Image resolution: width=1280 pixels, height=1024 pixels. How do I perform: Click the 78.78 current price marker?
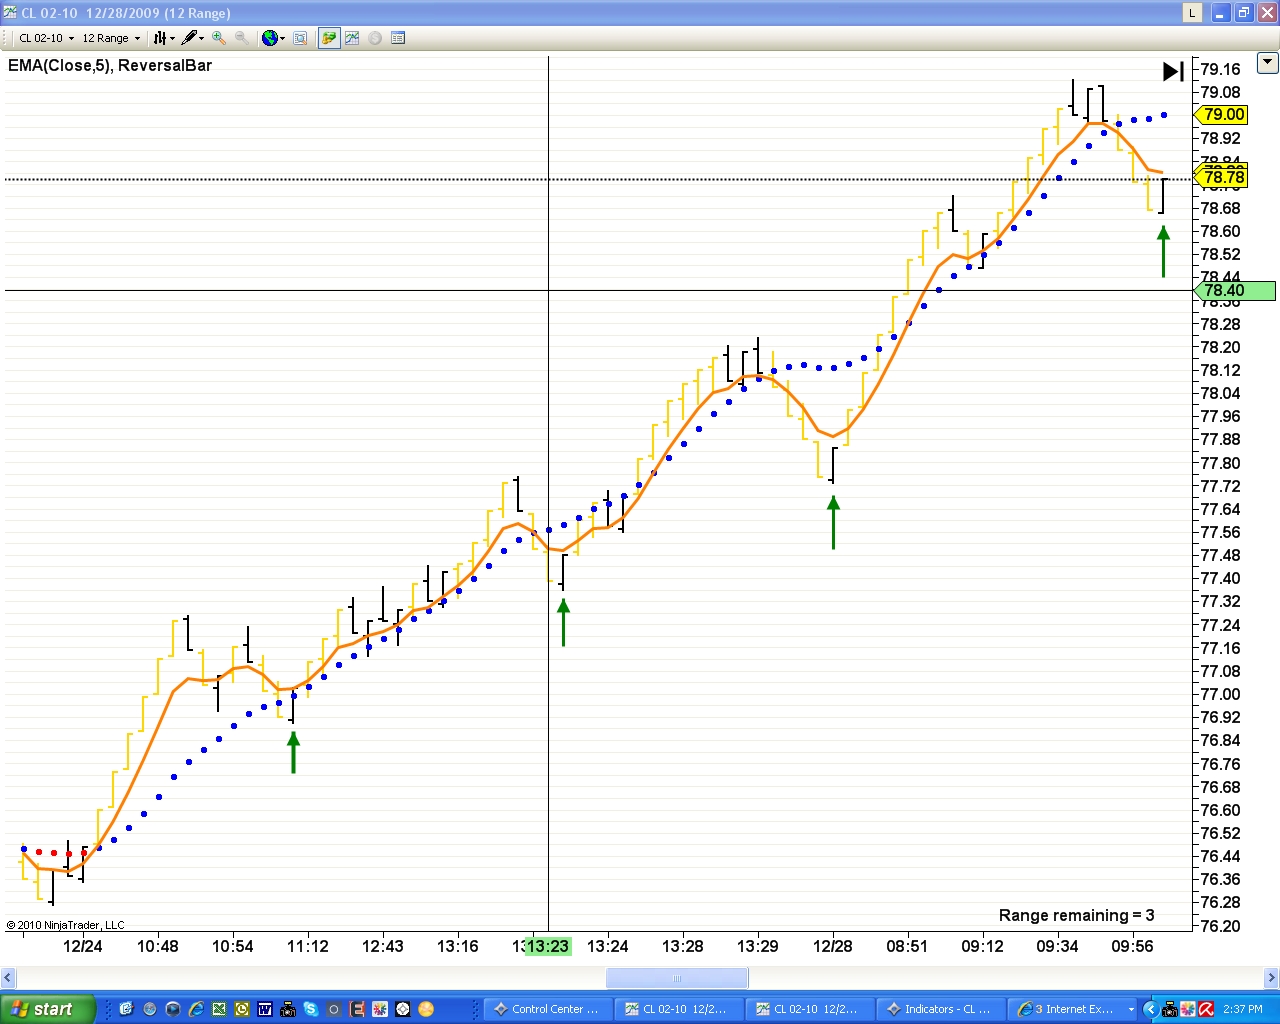pyautogui.click(x=1222, y=178)
